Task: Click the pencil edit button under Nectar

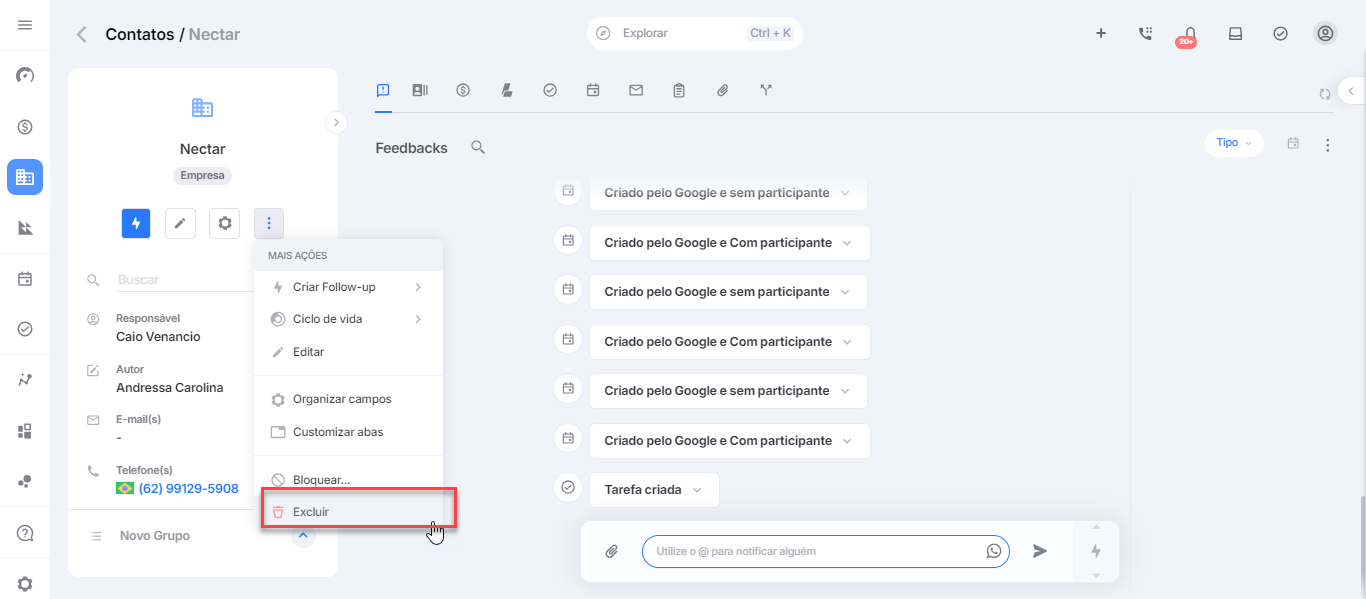Action: 180,223
